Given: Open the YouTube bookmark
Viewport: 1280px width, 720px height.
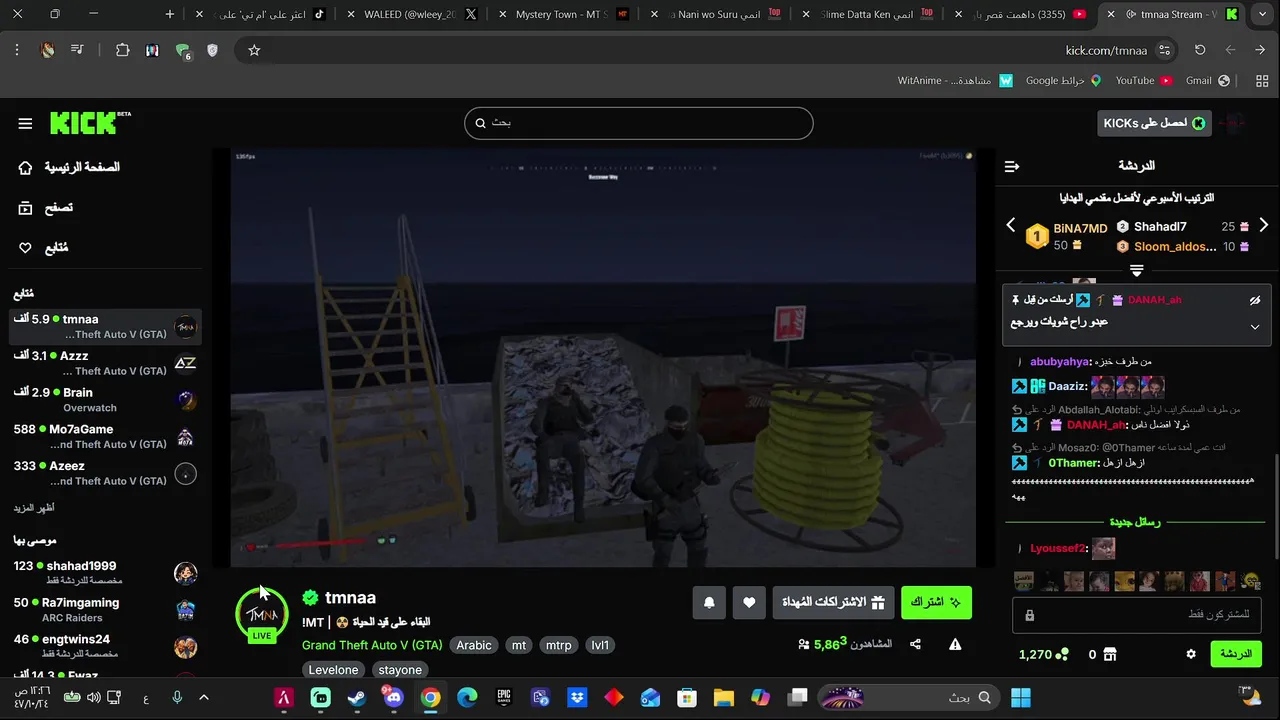Looking at the screenshot, I should coord(1143,80).
